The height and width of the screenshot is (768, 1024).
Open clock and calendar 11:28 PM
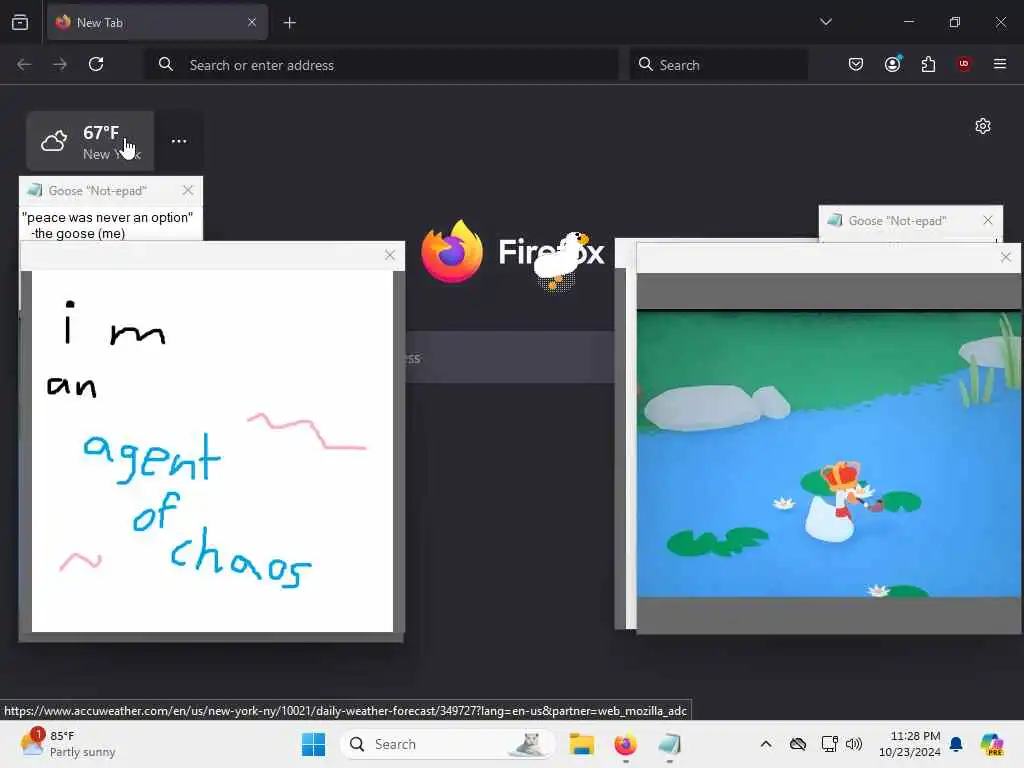click(x=909, y=744)
